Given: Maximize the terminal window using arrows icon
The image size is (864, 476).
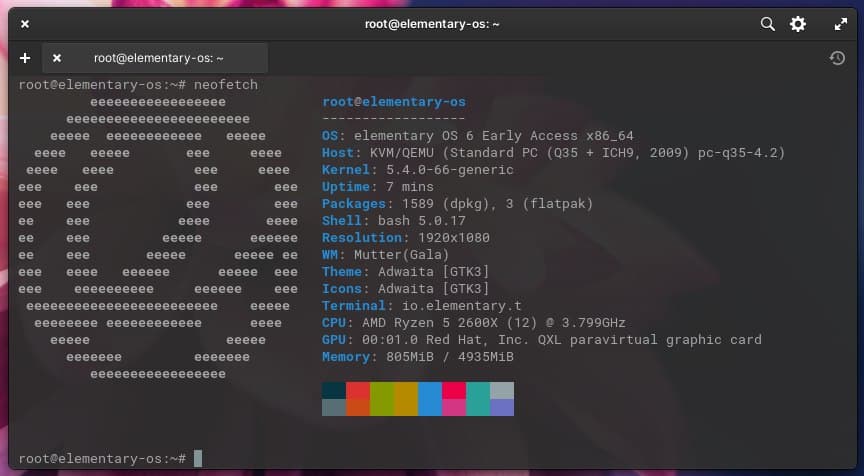Looking at the screenshot, I should 840,24.
